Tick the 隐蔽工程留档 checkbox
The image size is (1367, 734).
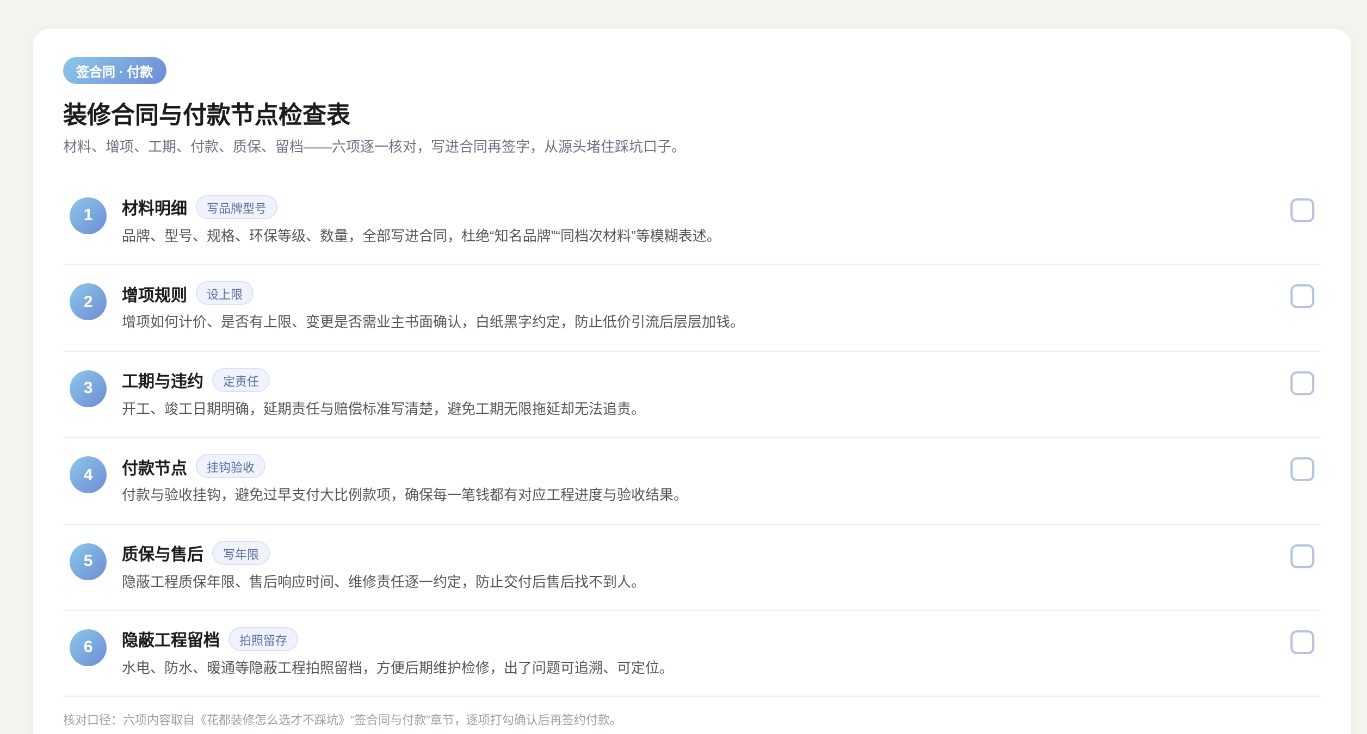(1302, 642)
